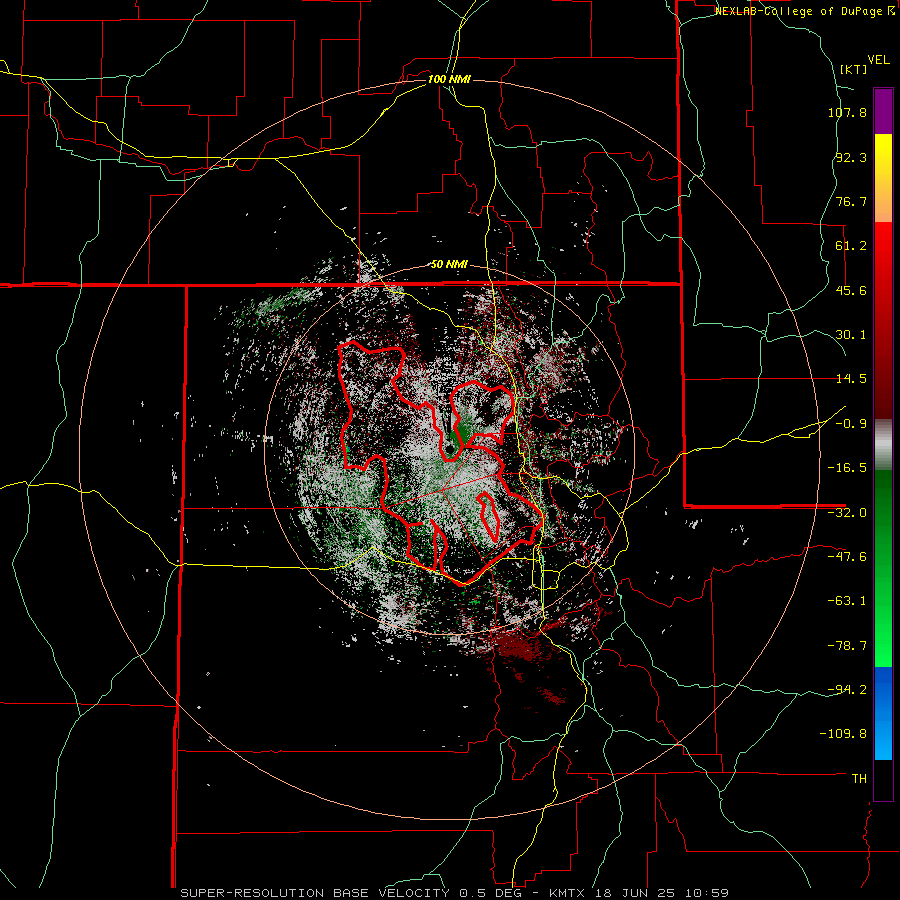
Task: Click the -16.5 velocity scale value
Action: [847, 468]
